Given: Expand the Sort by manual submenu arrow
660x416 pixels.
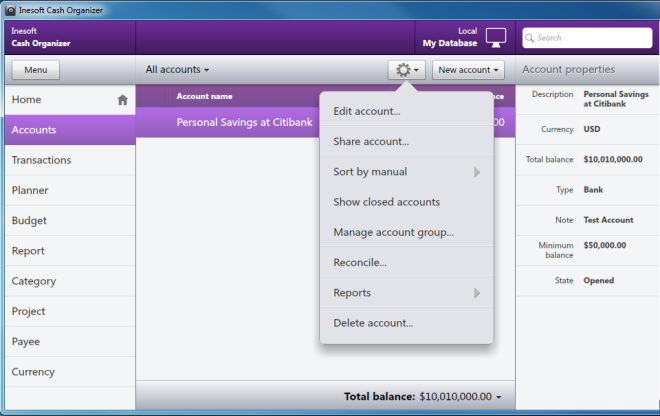Looking at the screenshot, I should tap(477, 172).
